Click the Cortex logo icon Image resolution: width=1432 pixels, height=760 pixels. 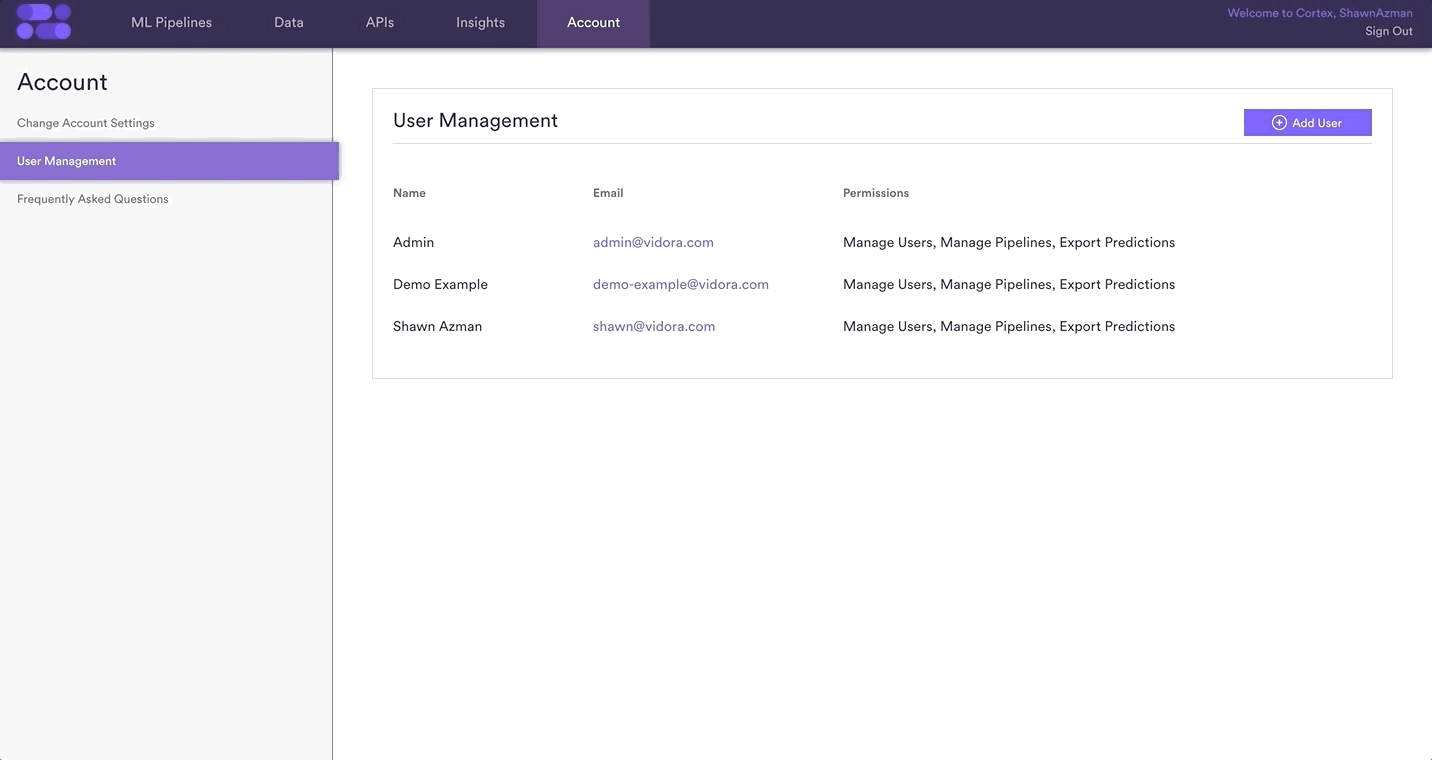[x=44, y=22]
